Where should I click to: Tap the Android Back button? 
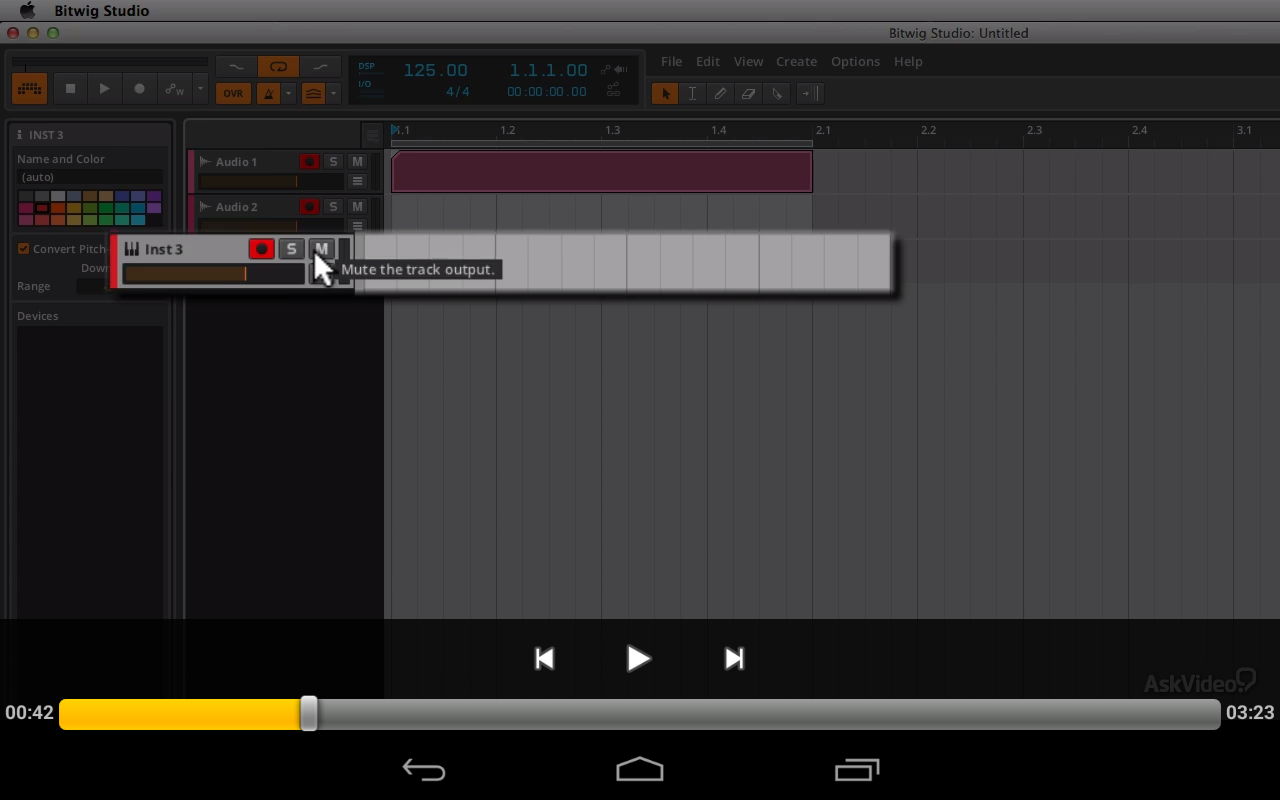(x=424, y=769)
